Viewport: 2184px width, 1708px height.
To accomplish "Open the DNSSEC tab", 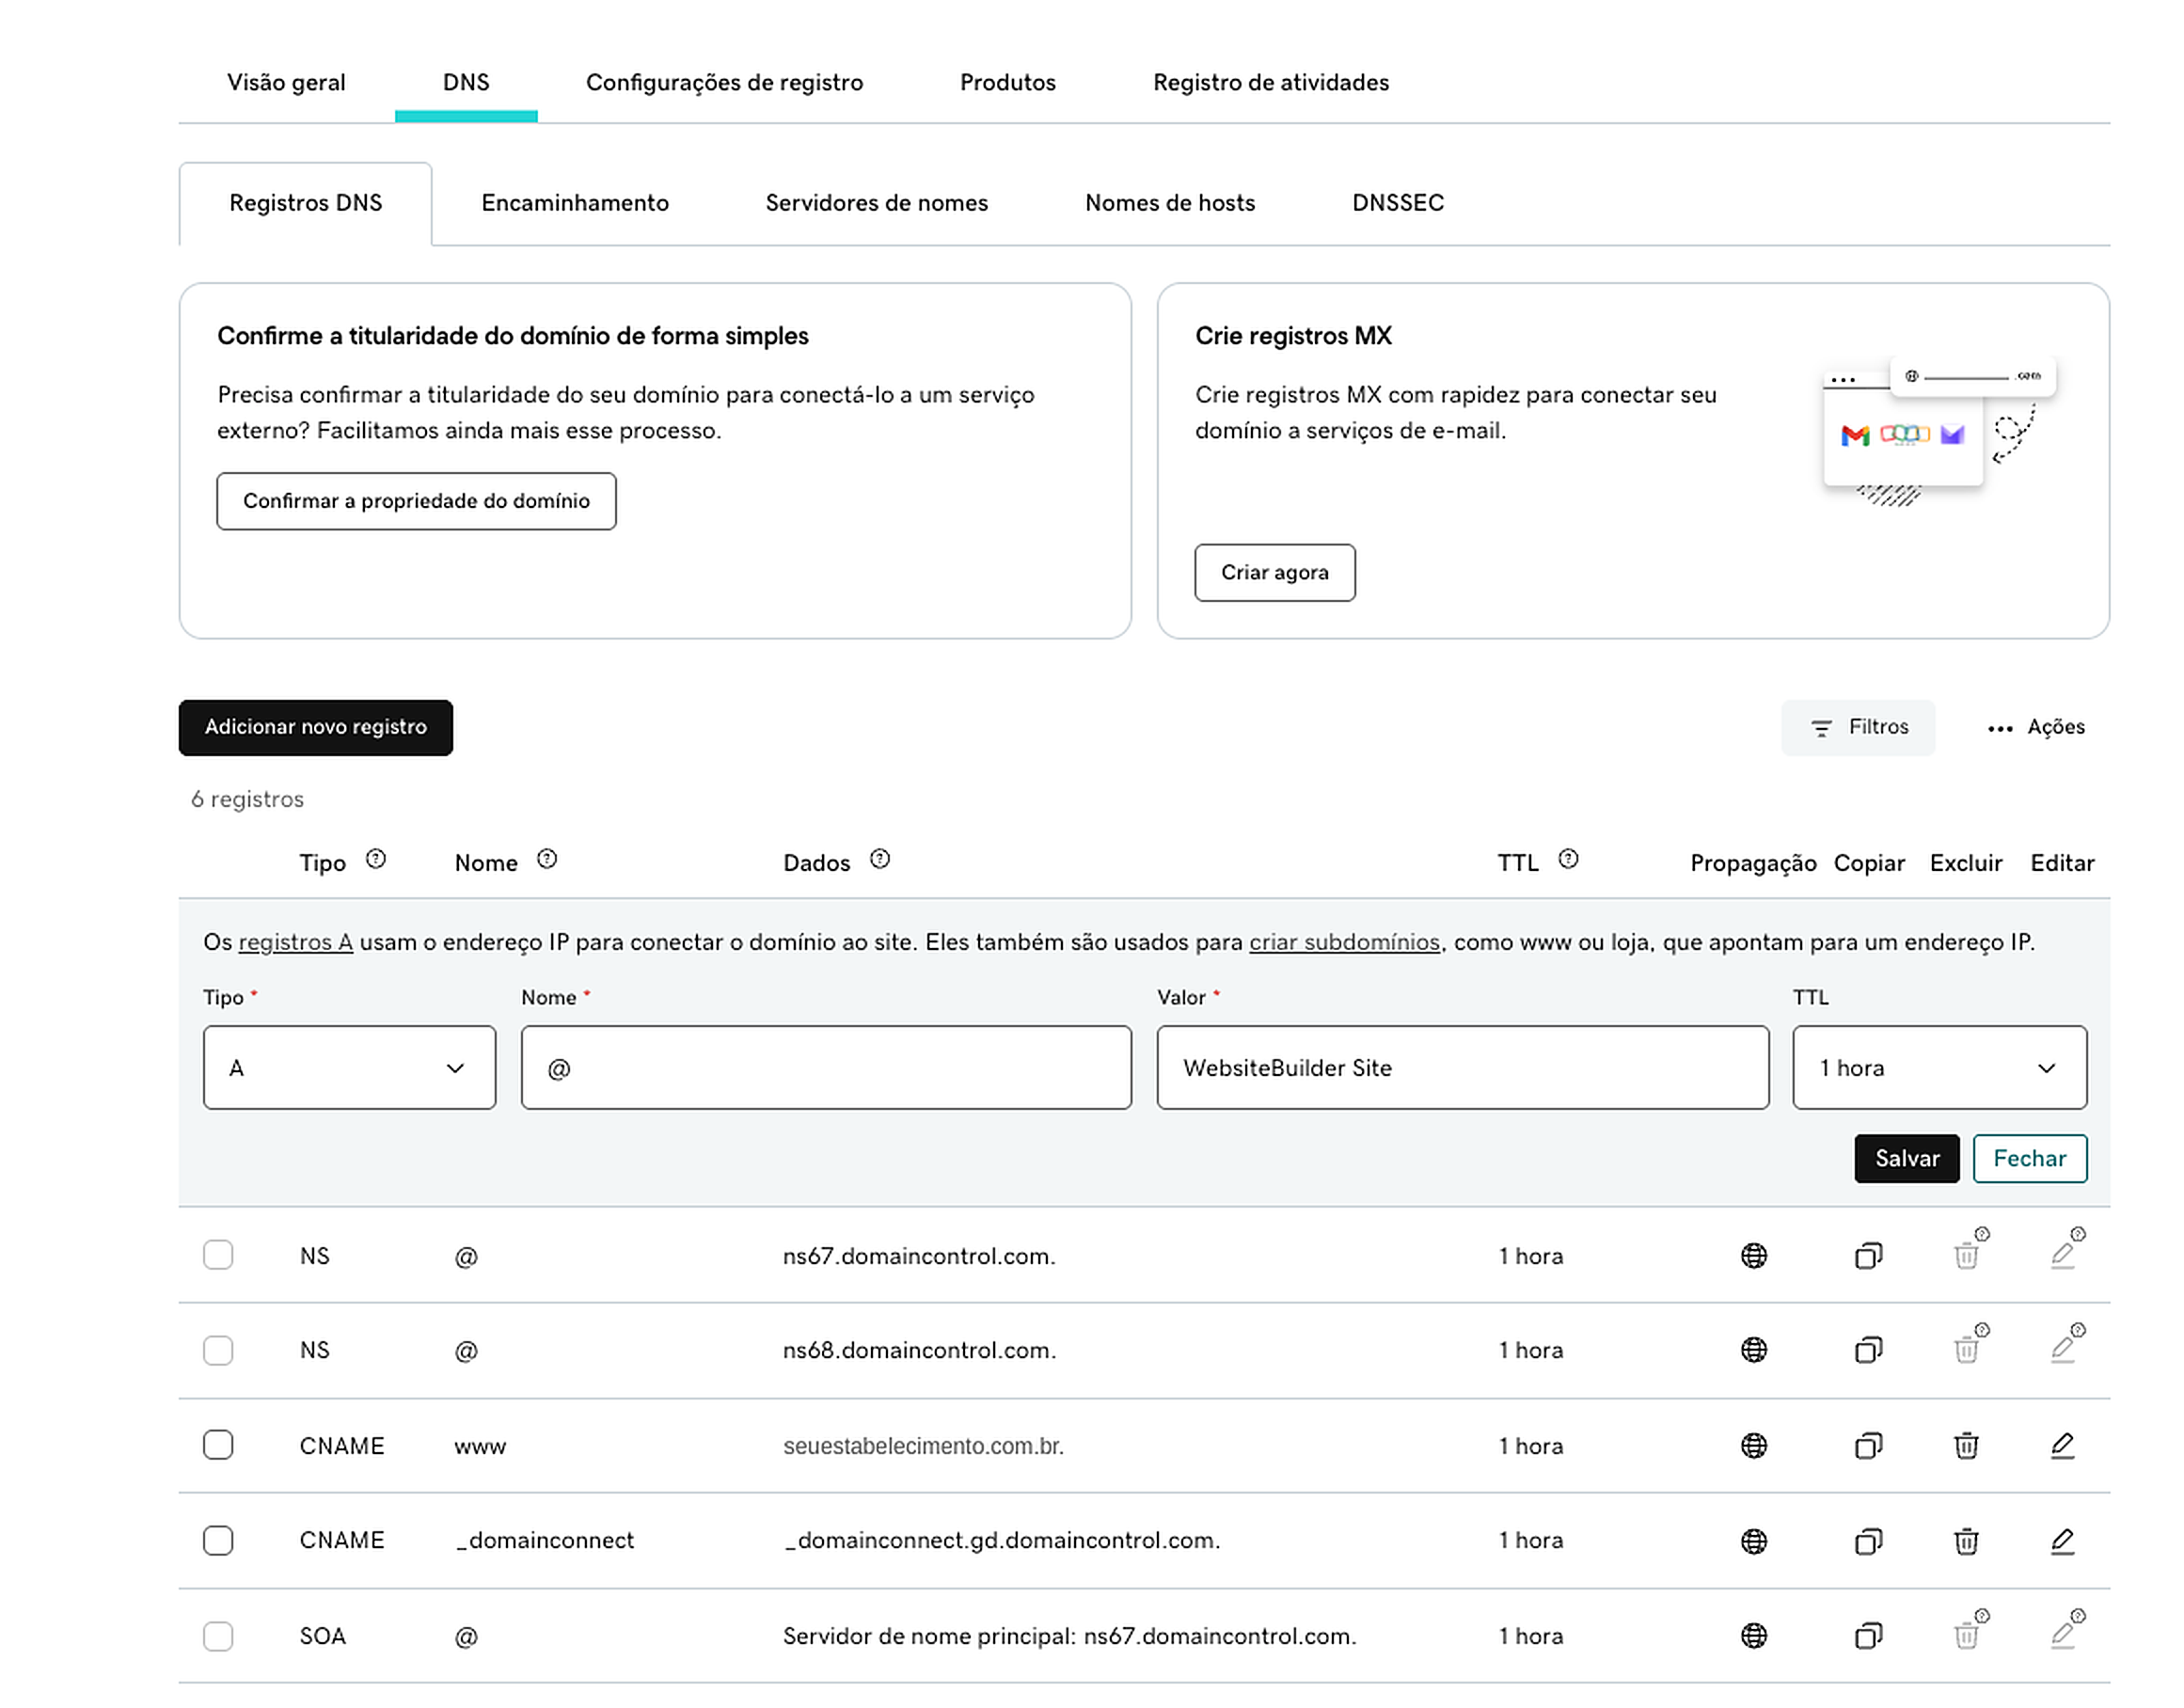I will click(x=1397, y=203).
